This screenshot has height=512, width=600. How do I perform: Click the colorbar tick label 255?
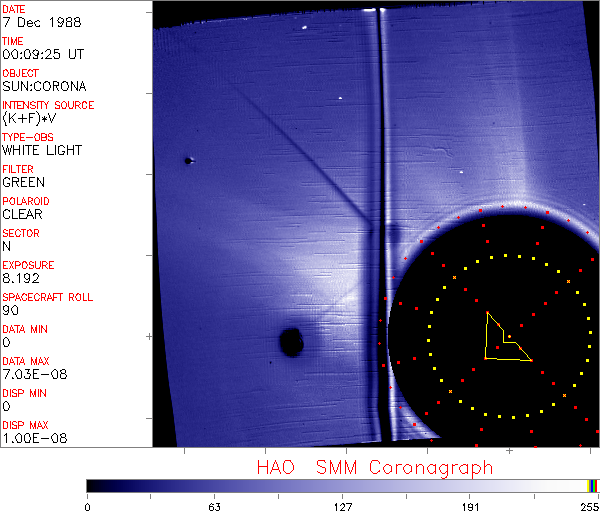click(x=589, y=505)
